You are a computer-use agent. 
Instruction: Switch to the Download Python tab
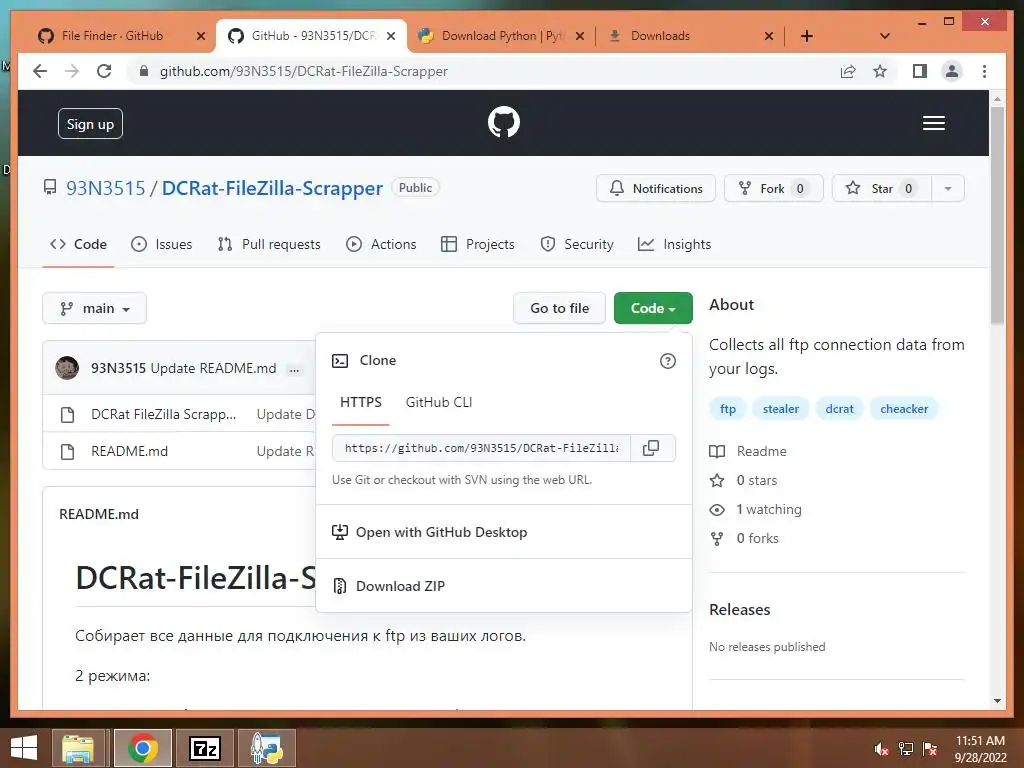500,36
